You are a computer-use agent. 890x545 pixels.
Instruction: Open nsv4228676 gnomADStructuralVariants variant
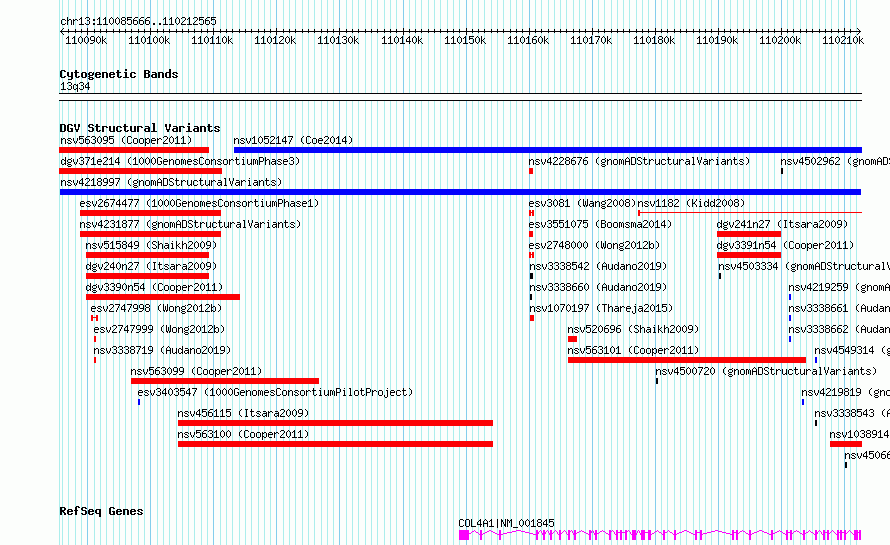point(639,161)
